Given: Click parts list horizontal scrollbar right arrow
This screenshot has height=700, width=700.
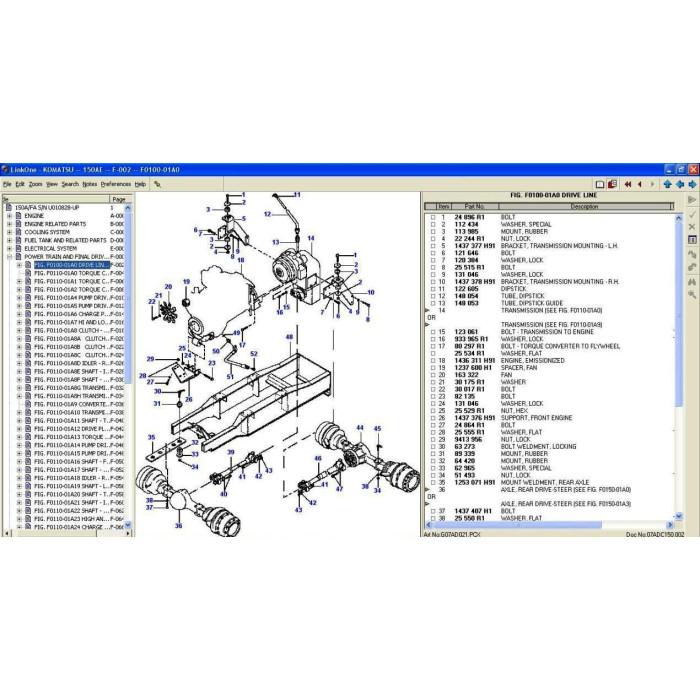Looking at the screenshot, I should click(x=670, y=525).
